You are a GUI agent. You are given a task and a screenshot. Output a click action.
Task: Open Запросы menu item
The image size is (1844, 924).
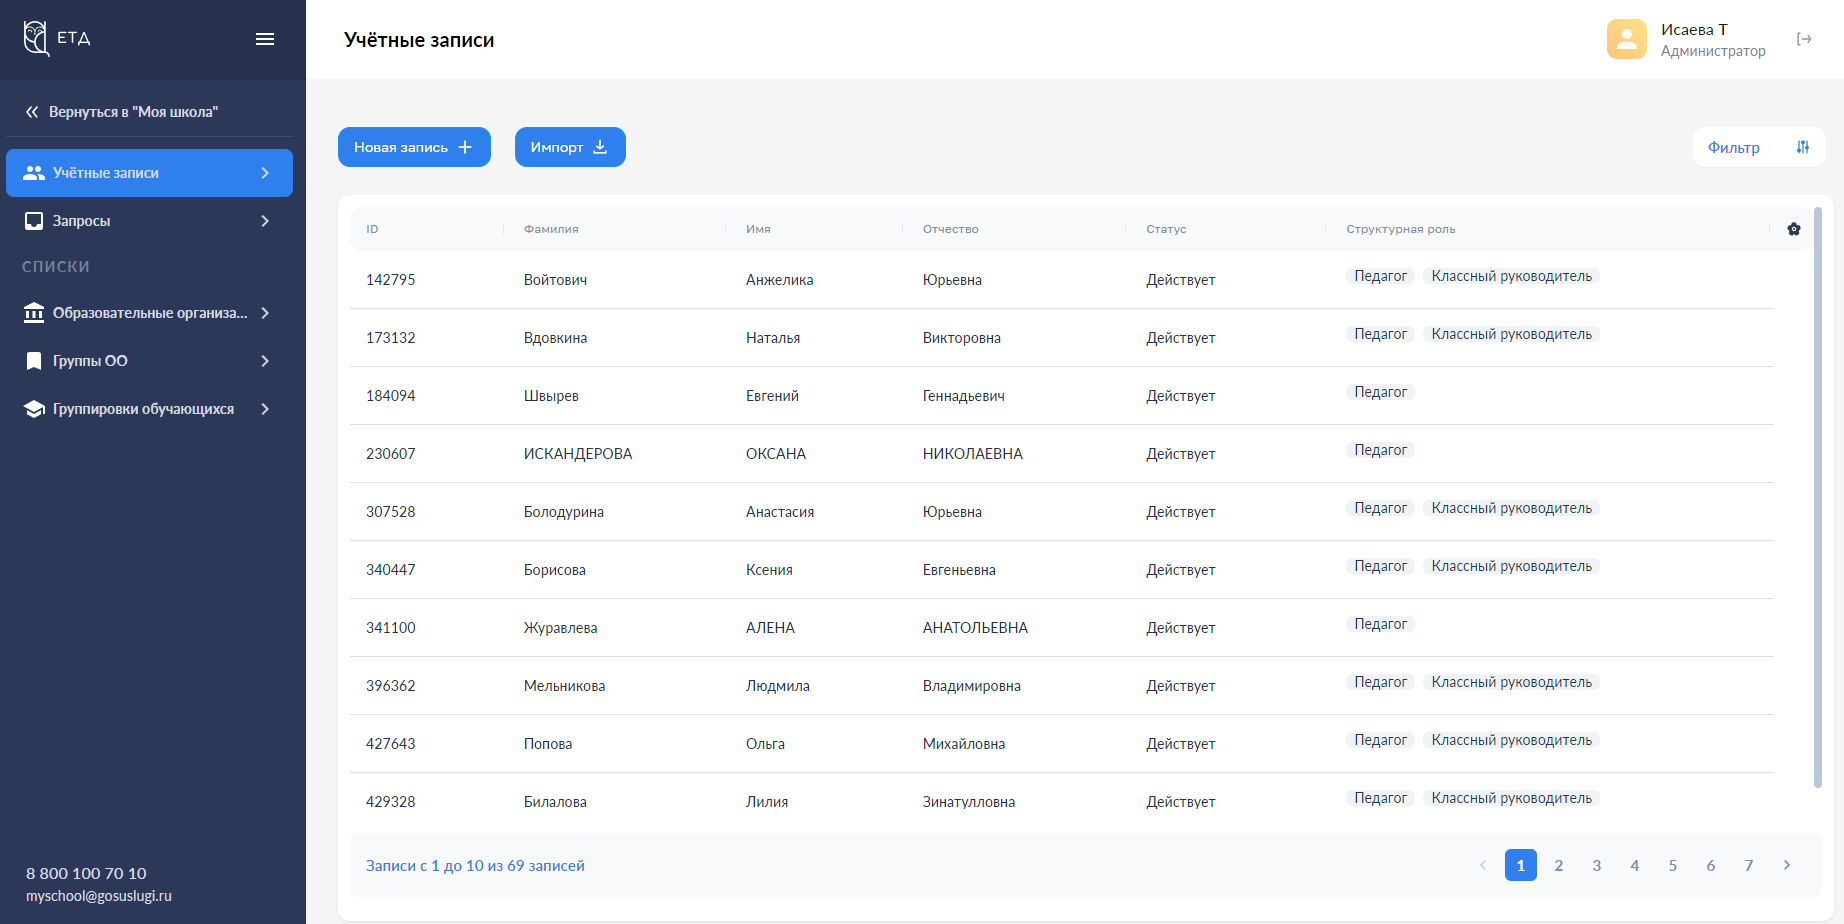(149, 221)
